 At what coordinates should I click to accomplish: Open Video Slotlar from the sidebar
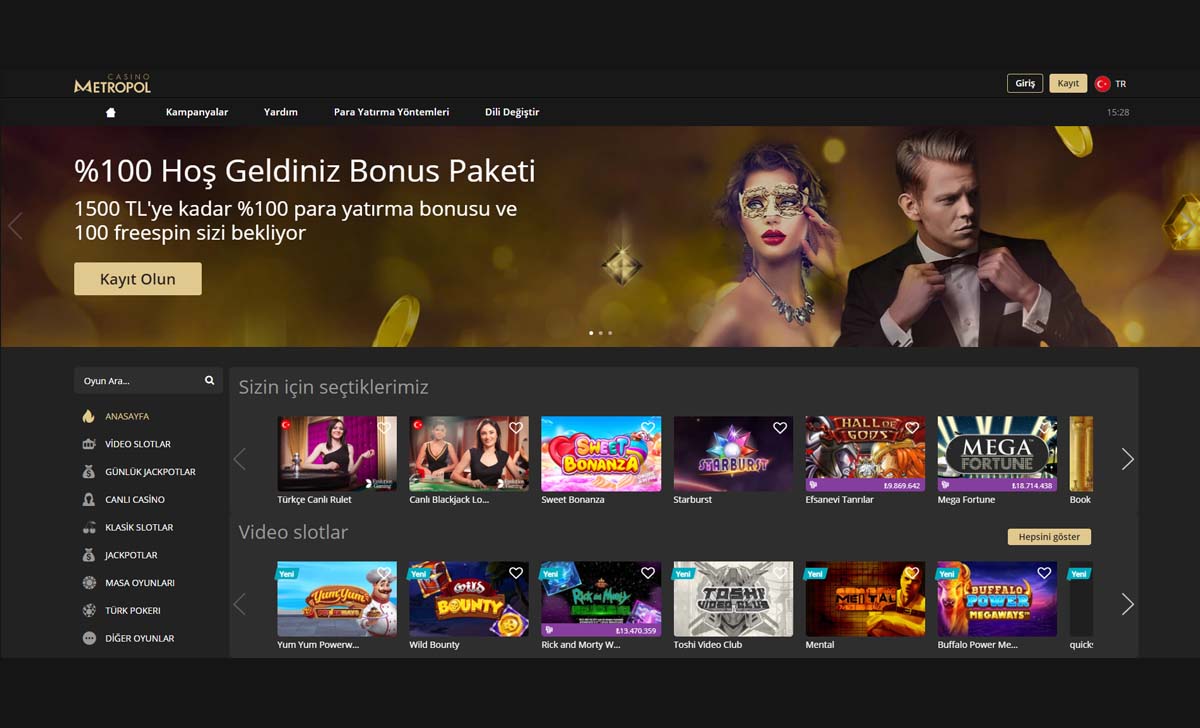pyautogui.click(x=138, y=444)
